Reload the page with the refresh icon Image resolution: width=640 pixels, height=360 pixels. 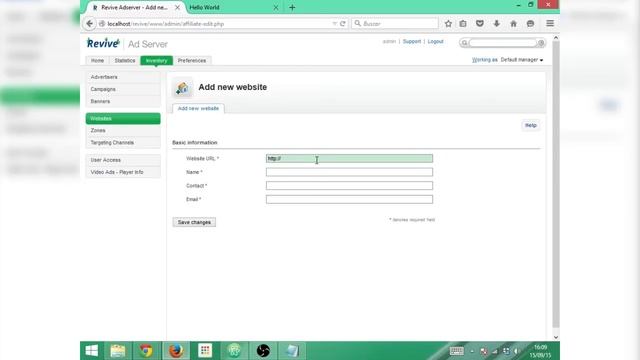pyautogui.click(x=343, y=24)
